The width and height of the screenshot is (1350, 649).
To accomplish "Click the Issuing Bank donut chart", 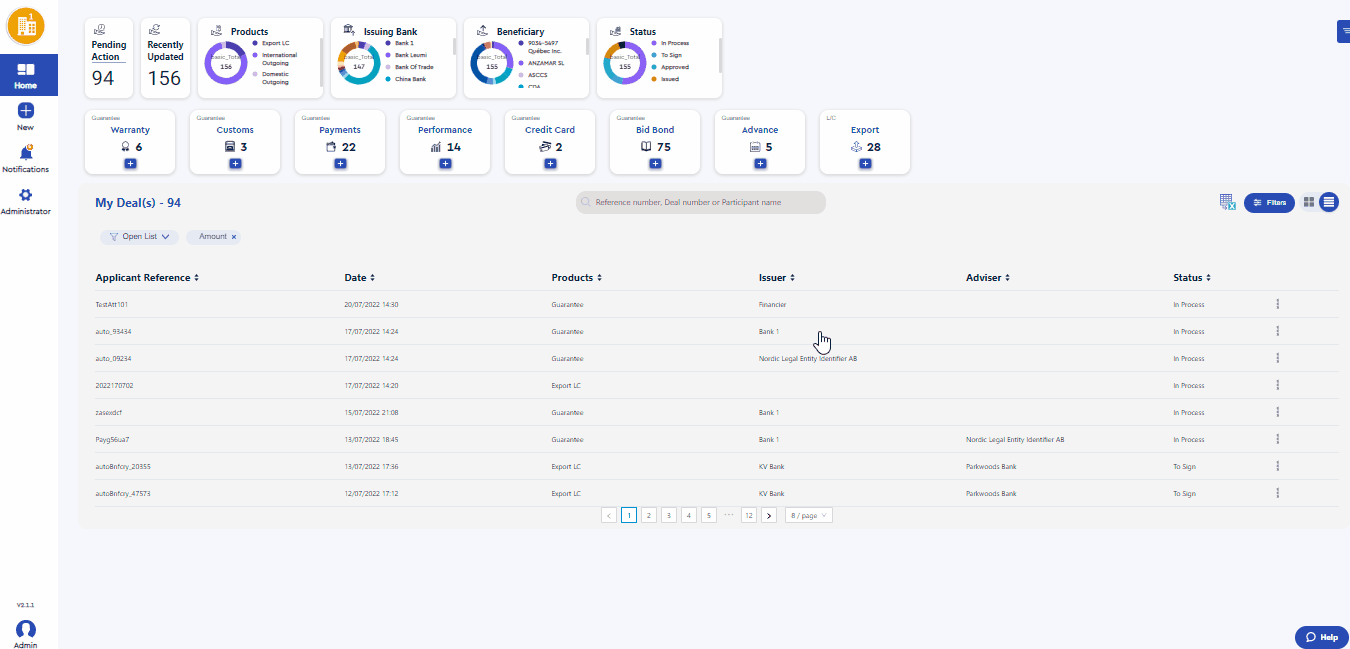I will point(359,62).
